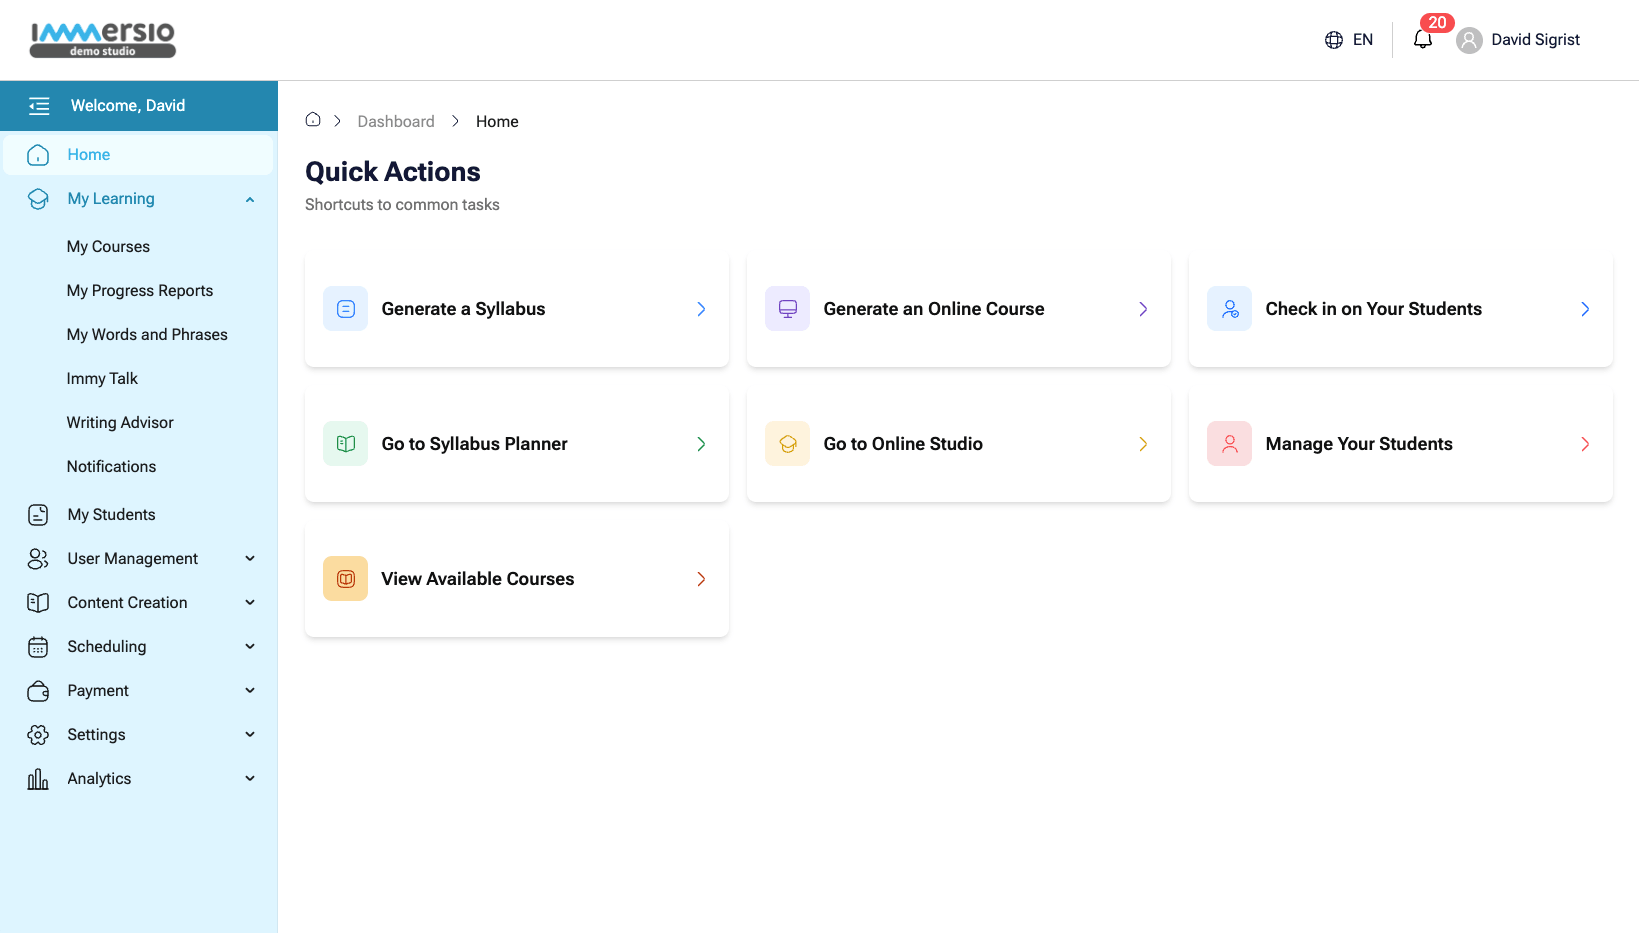This screenshot has height=933, width=1639.
Task: Click the Generate a Syllabus card icon
Action: click(346, 309)
